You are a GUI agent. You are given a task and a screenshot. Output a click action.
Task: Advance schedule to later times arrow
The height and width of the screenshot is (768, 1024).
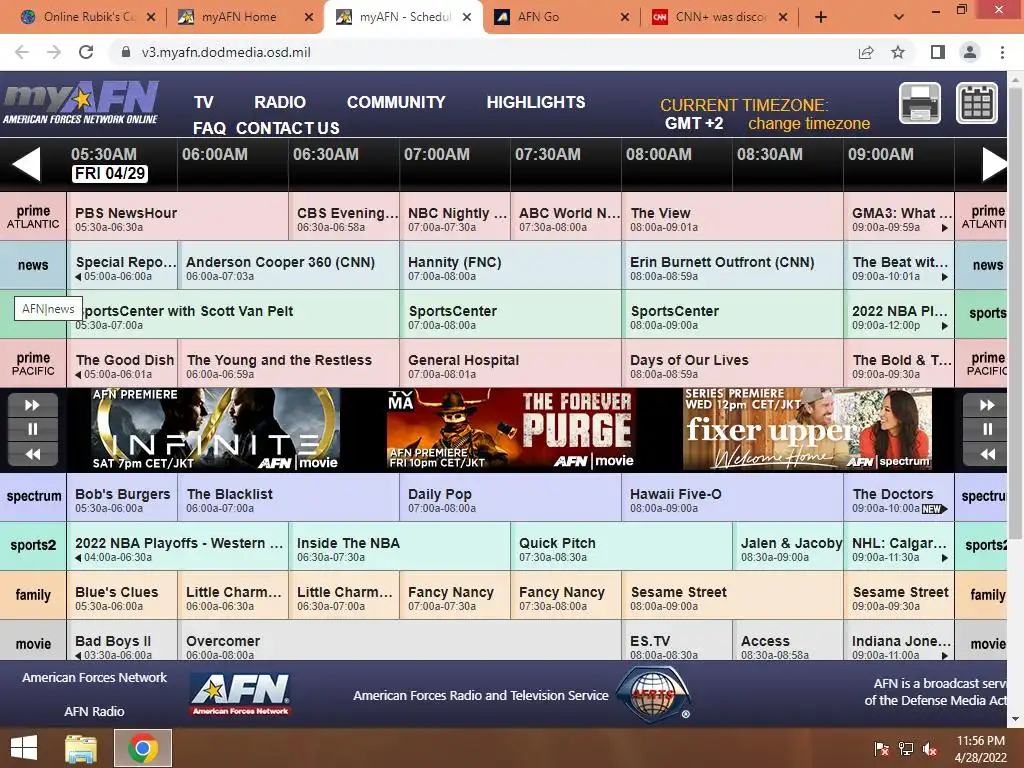pos(995,164)
